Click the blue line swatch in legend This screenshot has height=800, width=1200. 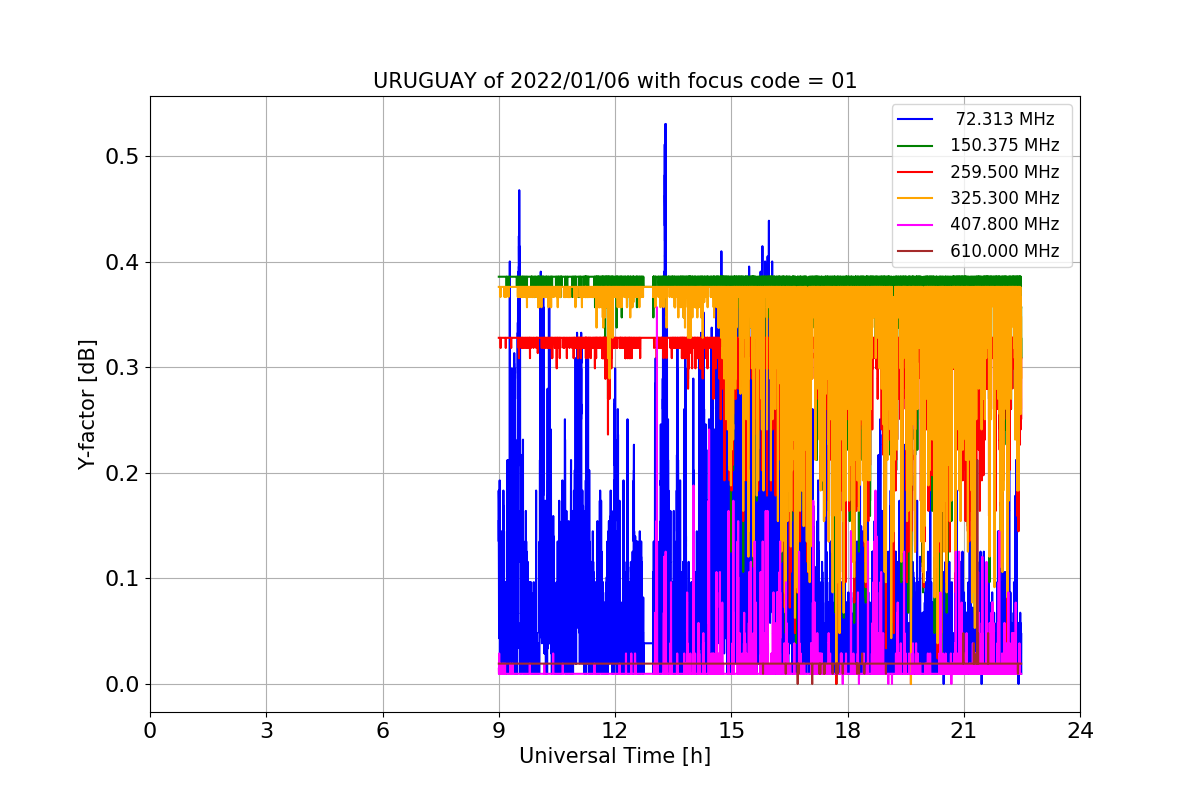pyautogui.click(x=916, y=119)
